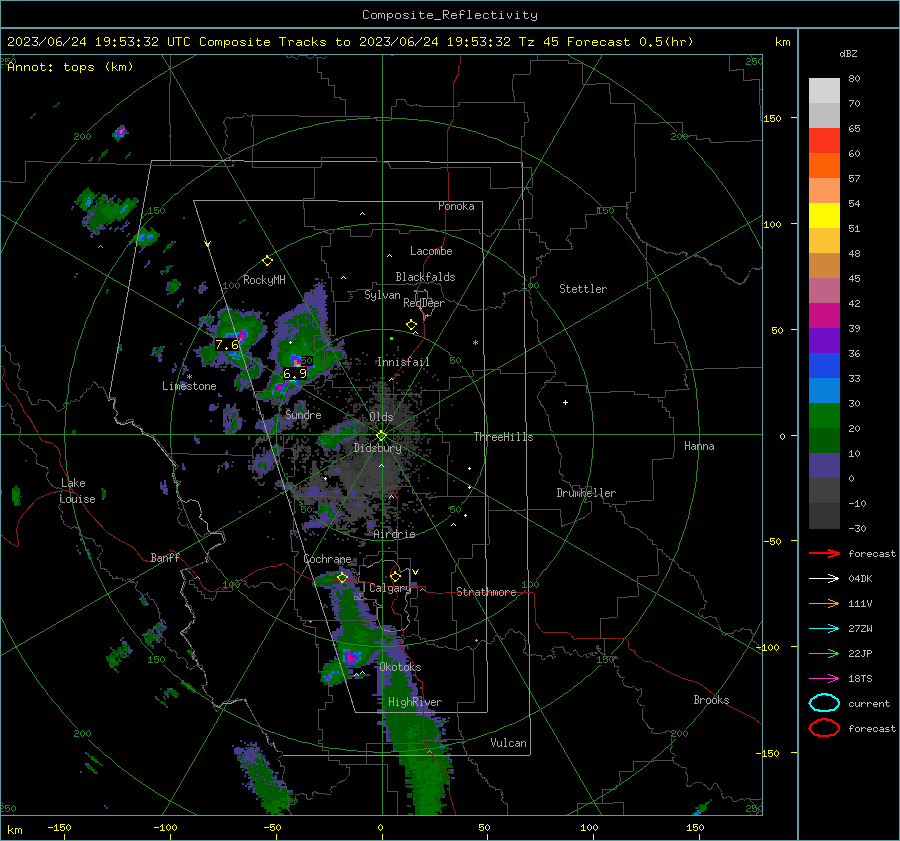Click the magenta 18TS track arrow
This screenshot has width=900, height=841.
(824, 678)
